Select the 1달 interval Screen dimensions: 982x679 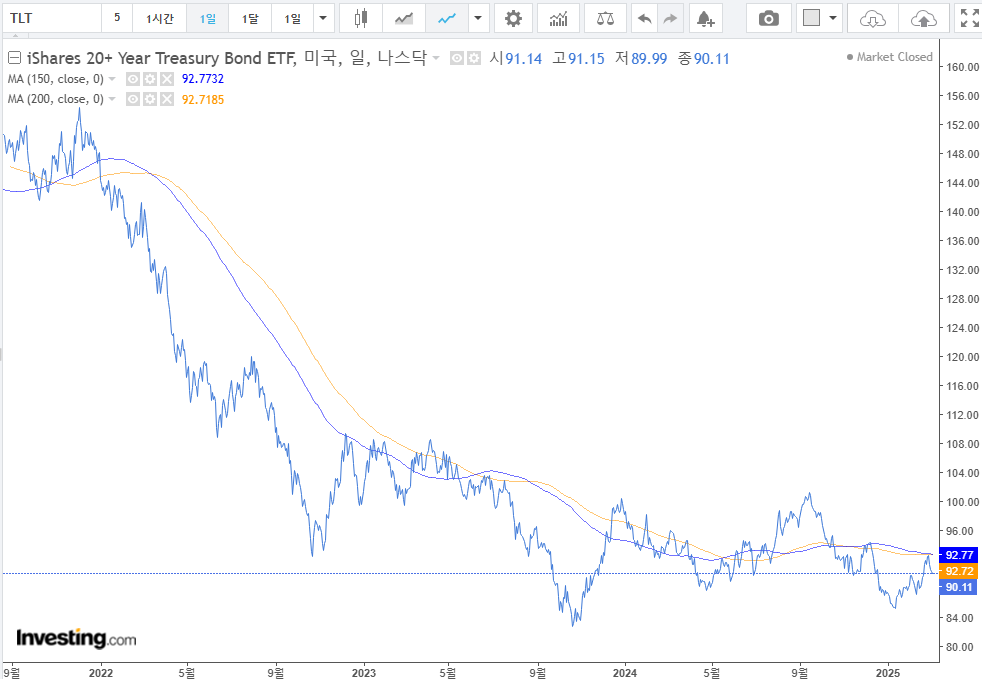251,18
